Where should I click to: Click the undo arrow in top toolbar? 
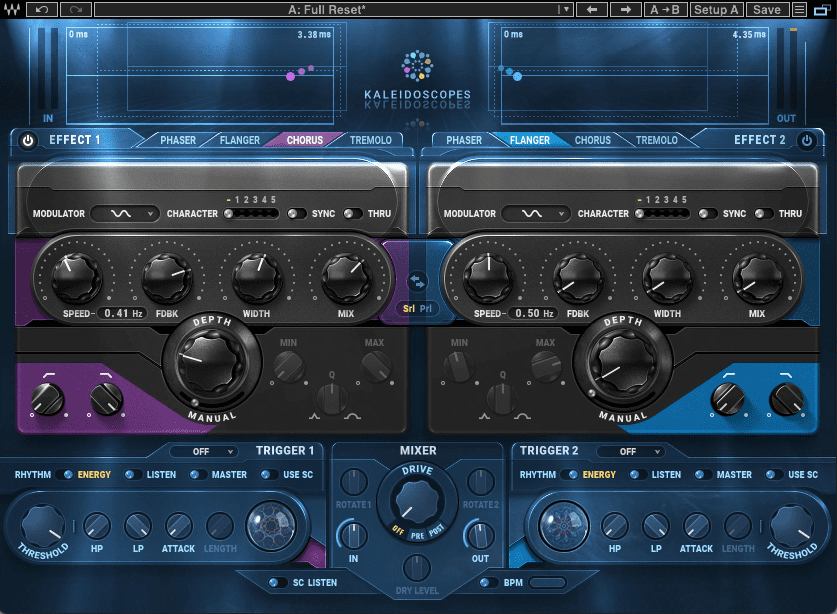(42, 9)
